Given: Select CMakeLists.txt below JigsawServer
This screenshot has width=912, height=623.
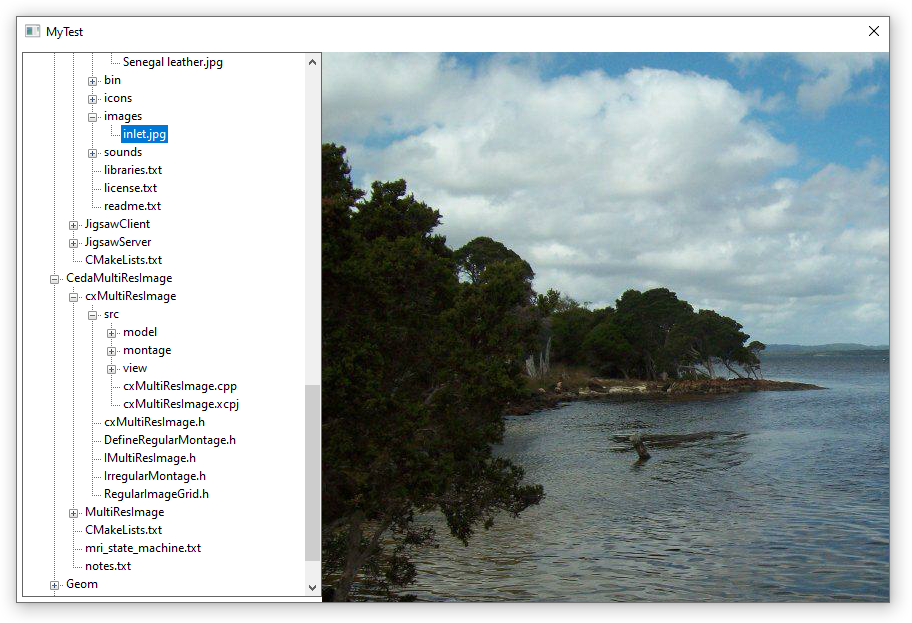Looking at the screenshot, I should tap(123, 260).
